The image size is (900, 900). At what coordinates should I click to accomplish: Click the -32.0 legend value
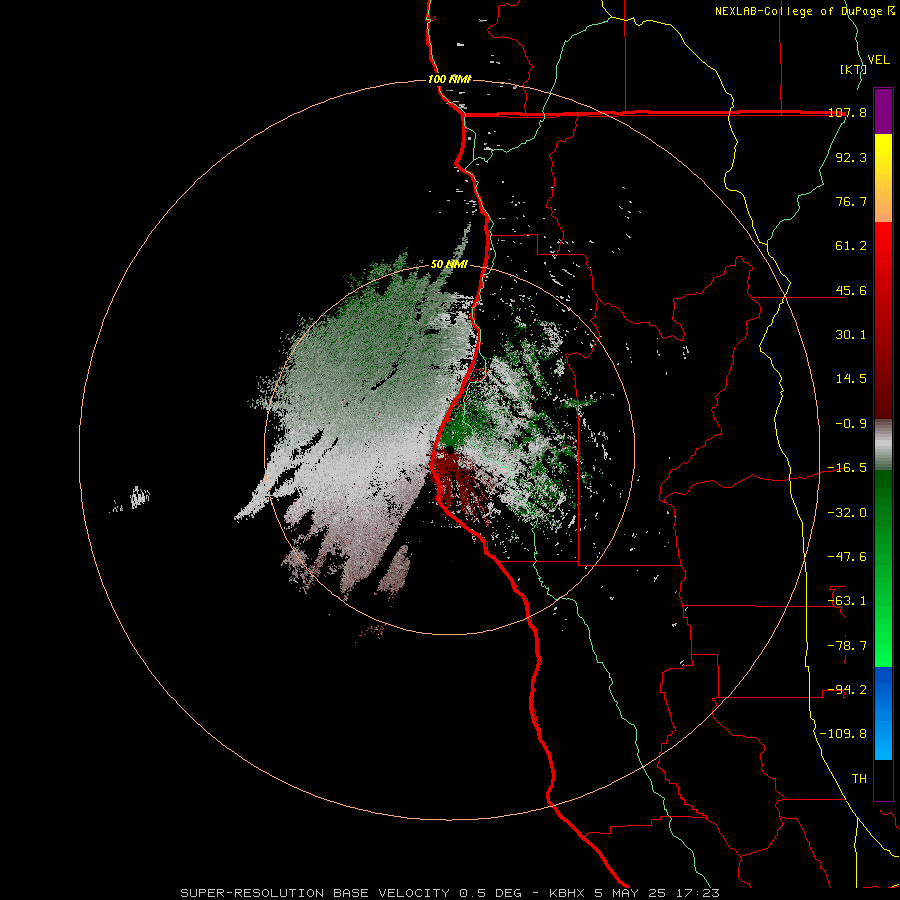click(848, 513)
